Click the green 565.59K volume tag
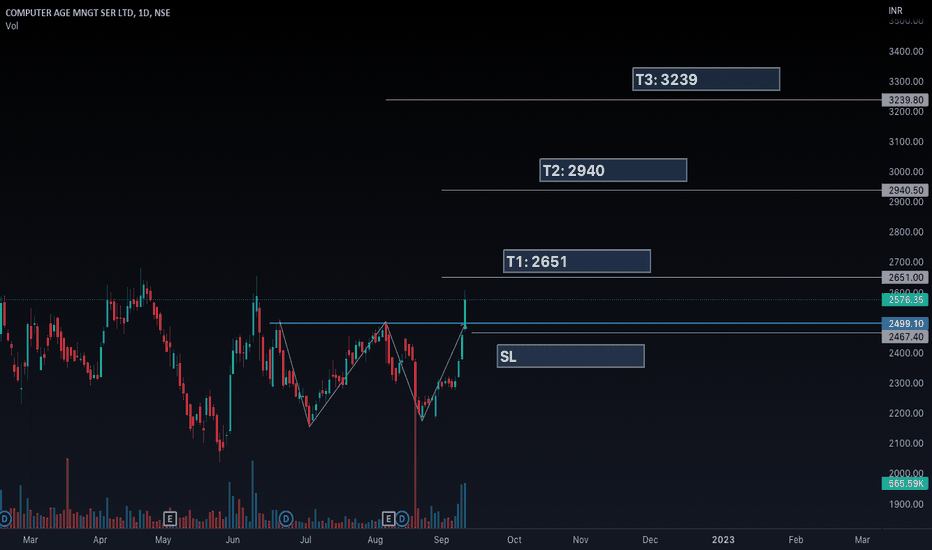 (x=905, y=483)
